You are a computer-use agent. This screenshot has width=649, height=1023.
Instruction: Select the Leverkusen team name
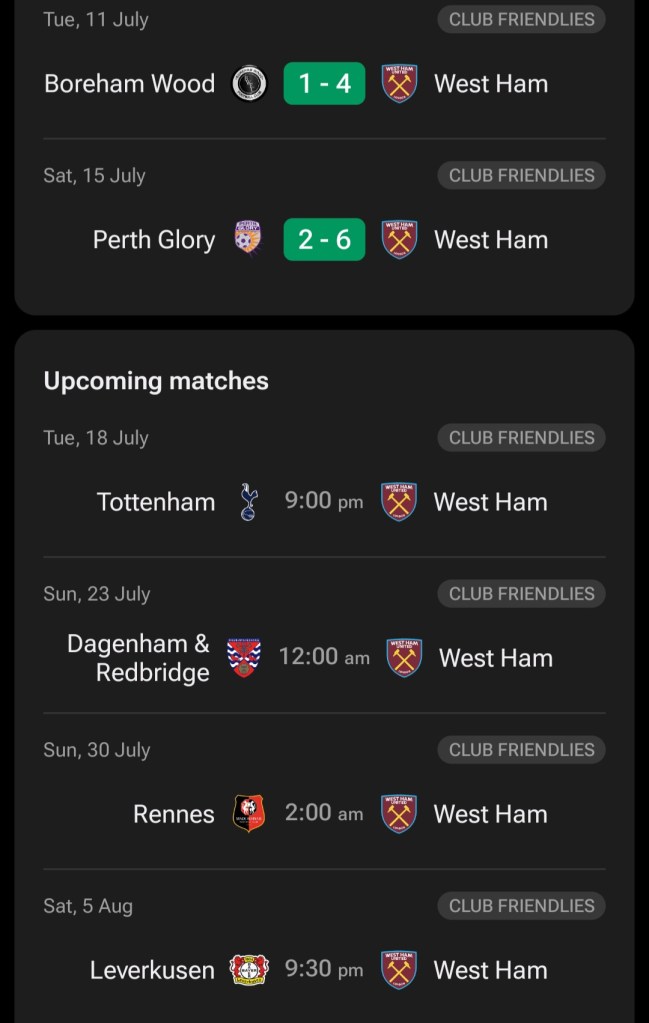(x=152, y=970)
